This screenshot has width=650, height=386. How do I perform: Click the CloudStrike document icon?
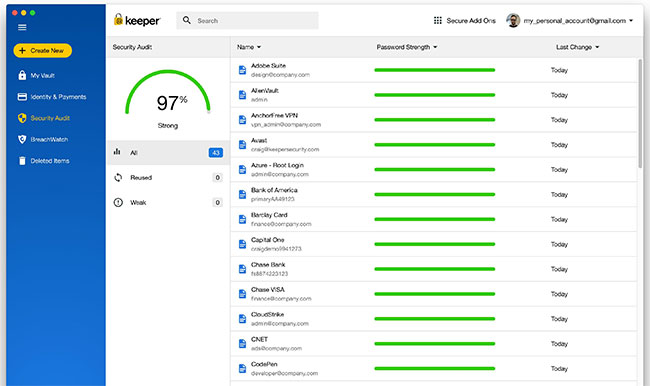243,319
